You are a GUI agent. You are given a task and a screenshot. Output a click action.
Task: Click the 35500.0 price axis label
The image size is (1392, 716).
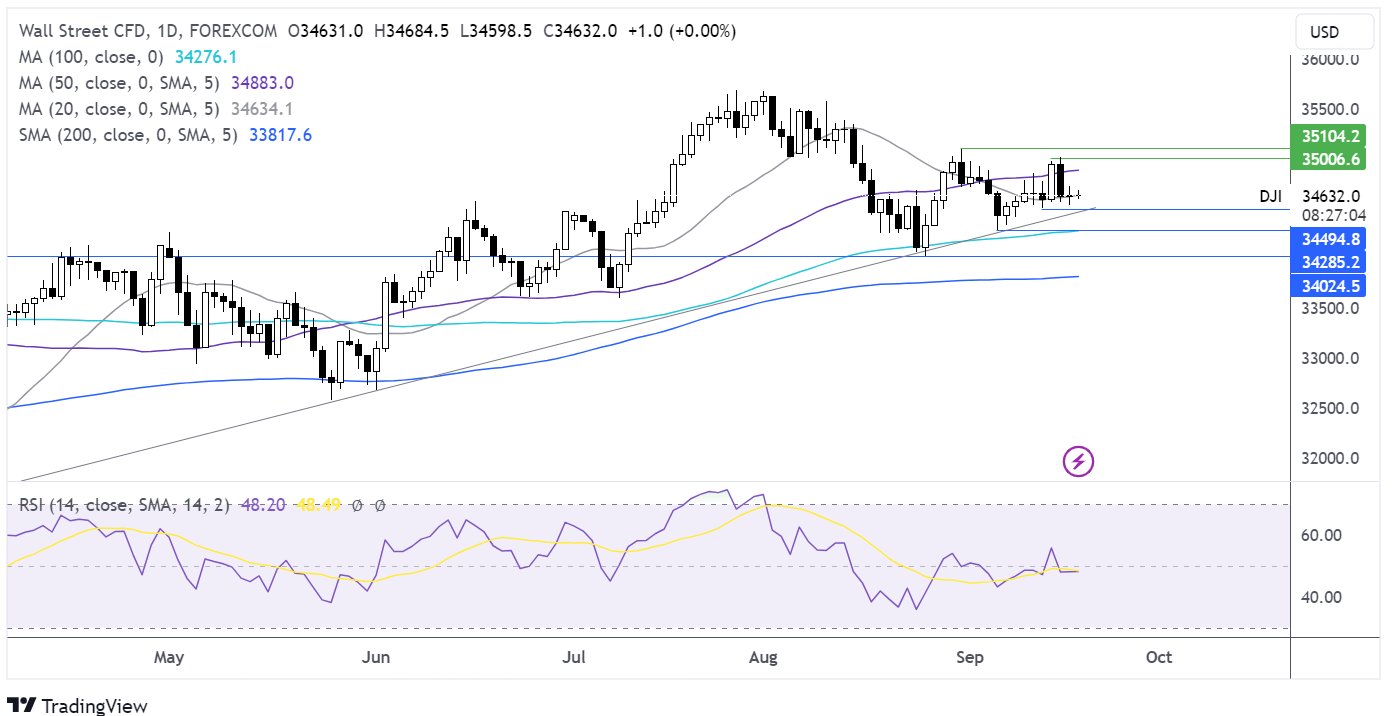tap(1331, 110)
